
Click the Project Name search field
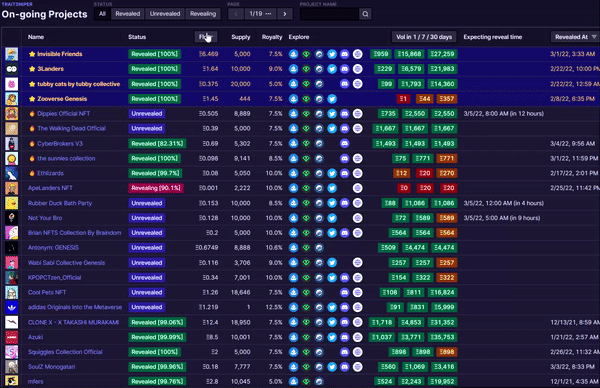pyautogui.click(x=329, y=14)
